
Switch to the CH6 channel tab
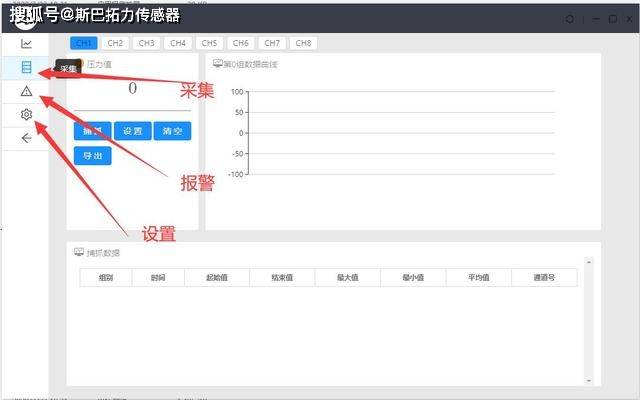click(x=241, y=43)
